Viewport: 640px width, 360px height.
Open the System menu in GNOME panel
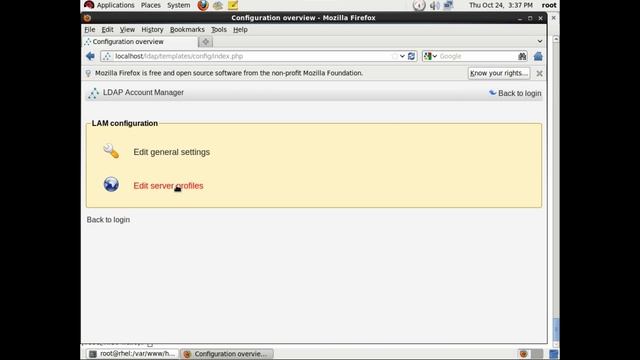tap(179, 5)
